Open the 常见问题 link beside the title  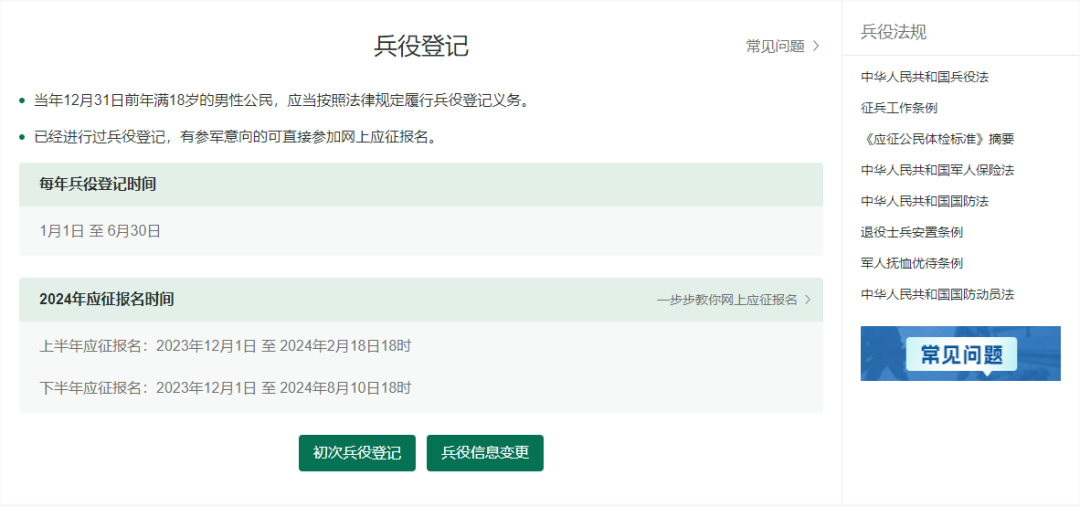pos(775,46)
